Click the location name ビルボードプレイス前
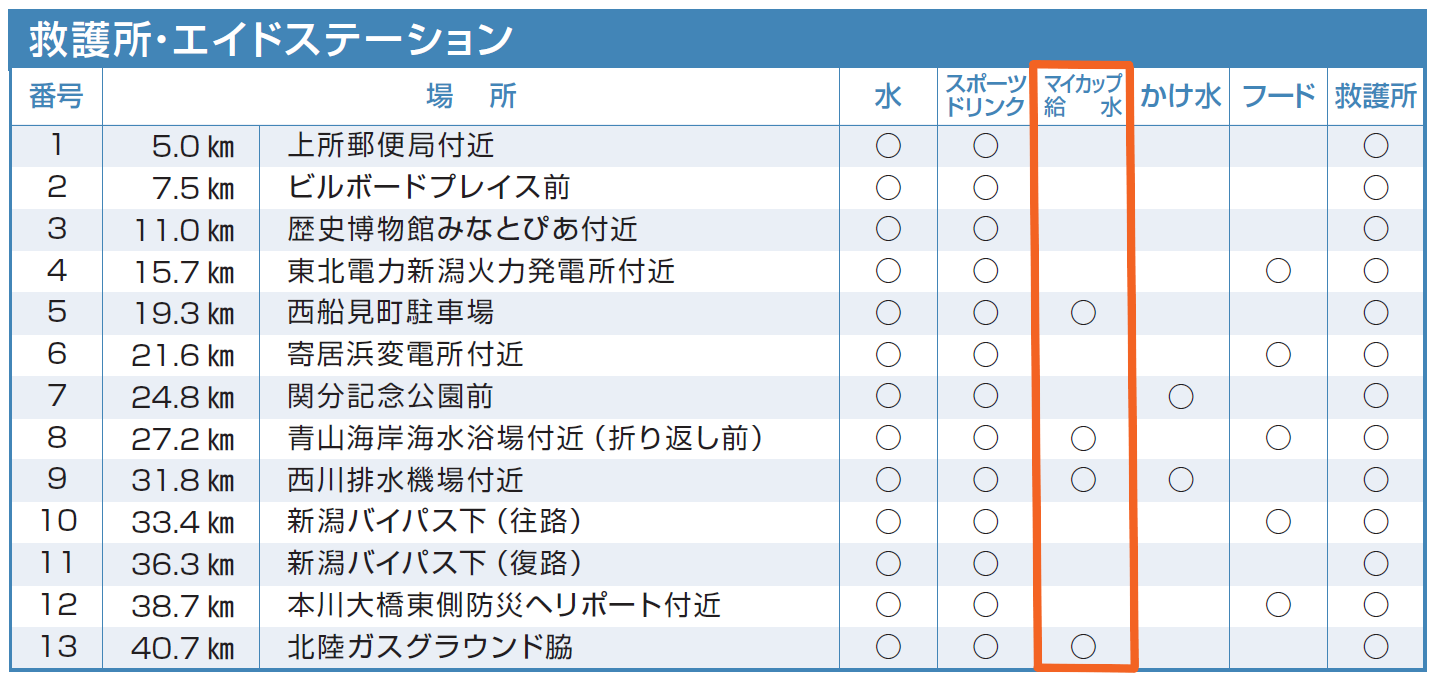This screenshot has height=679, width=1435. pyautogui.click(x=428, y=188)
